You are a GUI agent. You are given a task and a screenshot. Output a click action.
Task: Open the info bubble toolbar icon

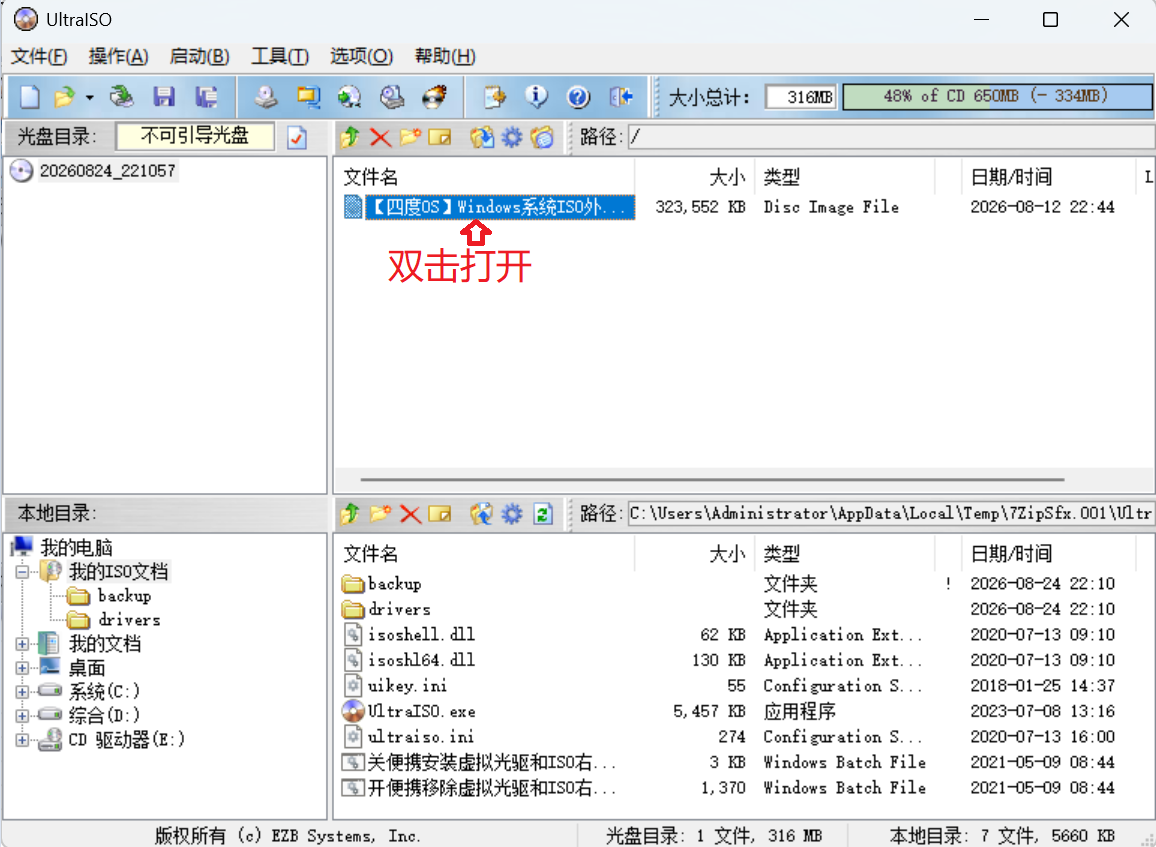(x=536, y=97)
